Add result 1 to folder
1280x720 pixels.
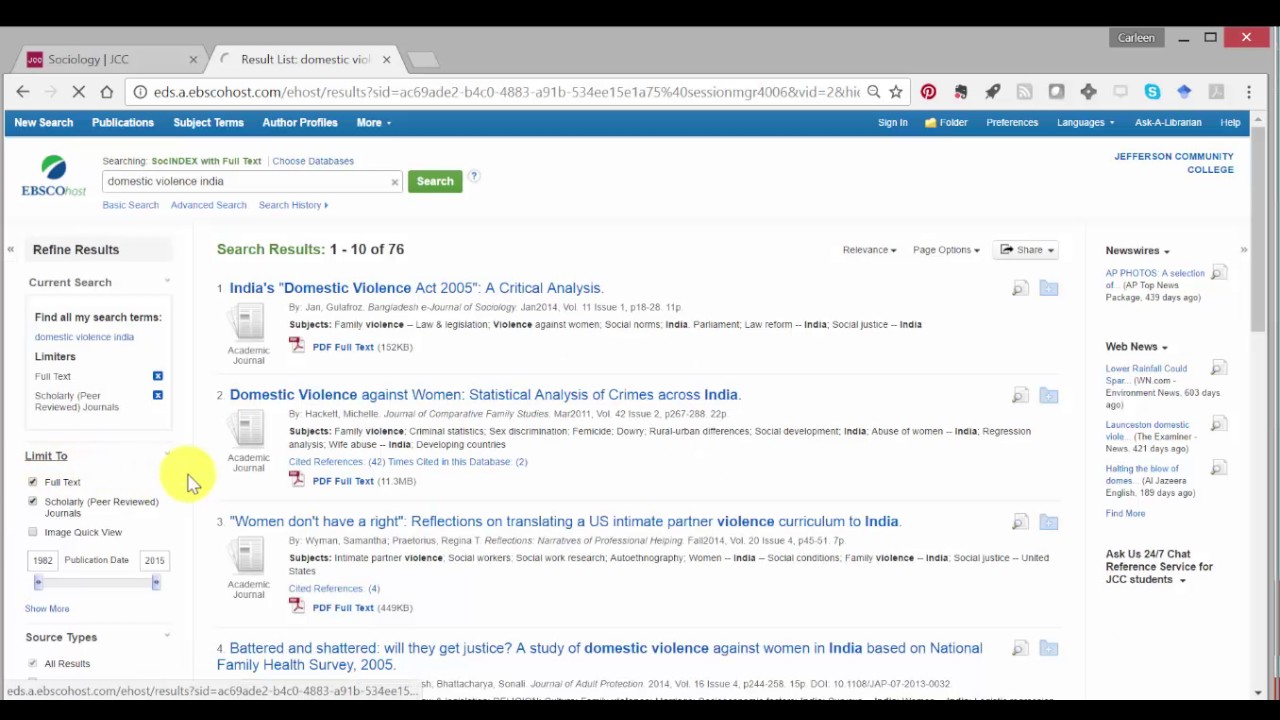[1048, 289]
